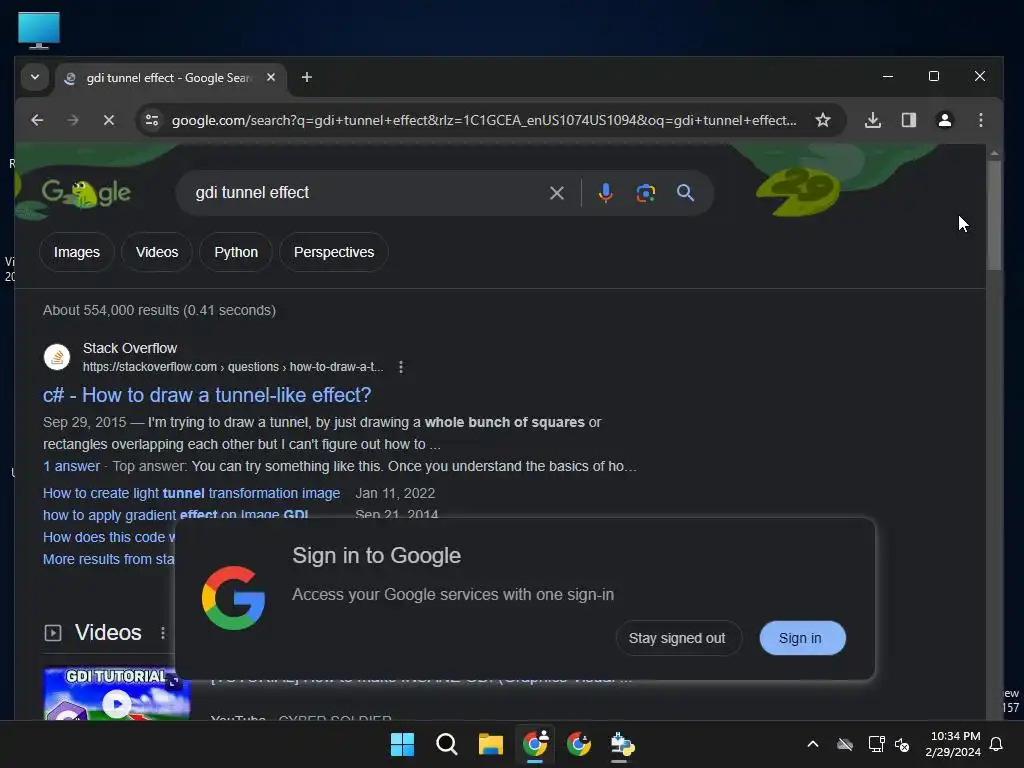Open Videos section options menu
Viewport: 1024px width, 768px height.
pos(163,633)
